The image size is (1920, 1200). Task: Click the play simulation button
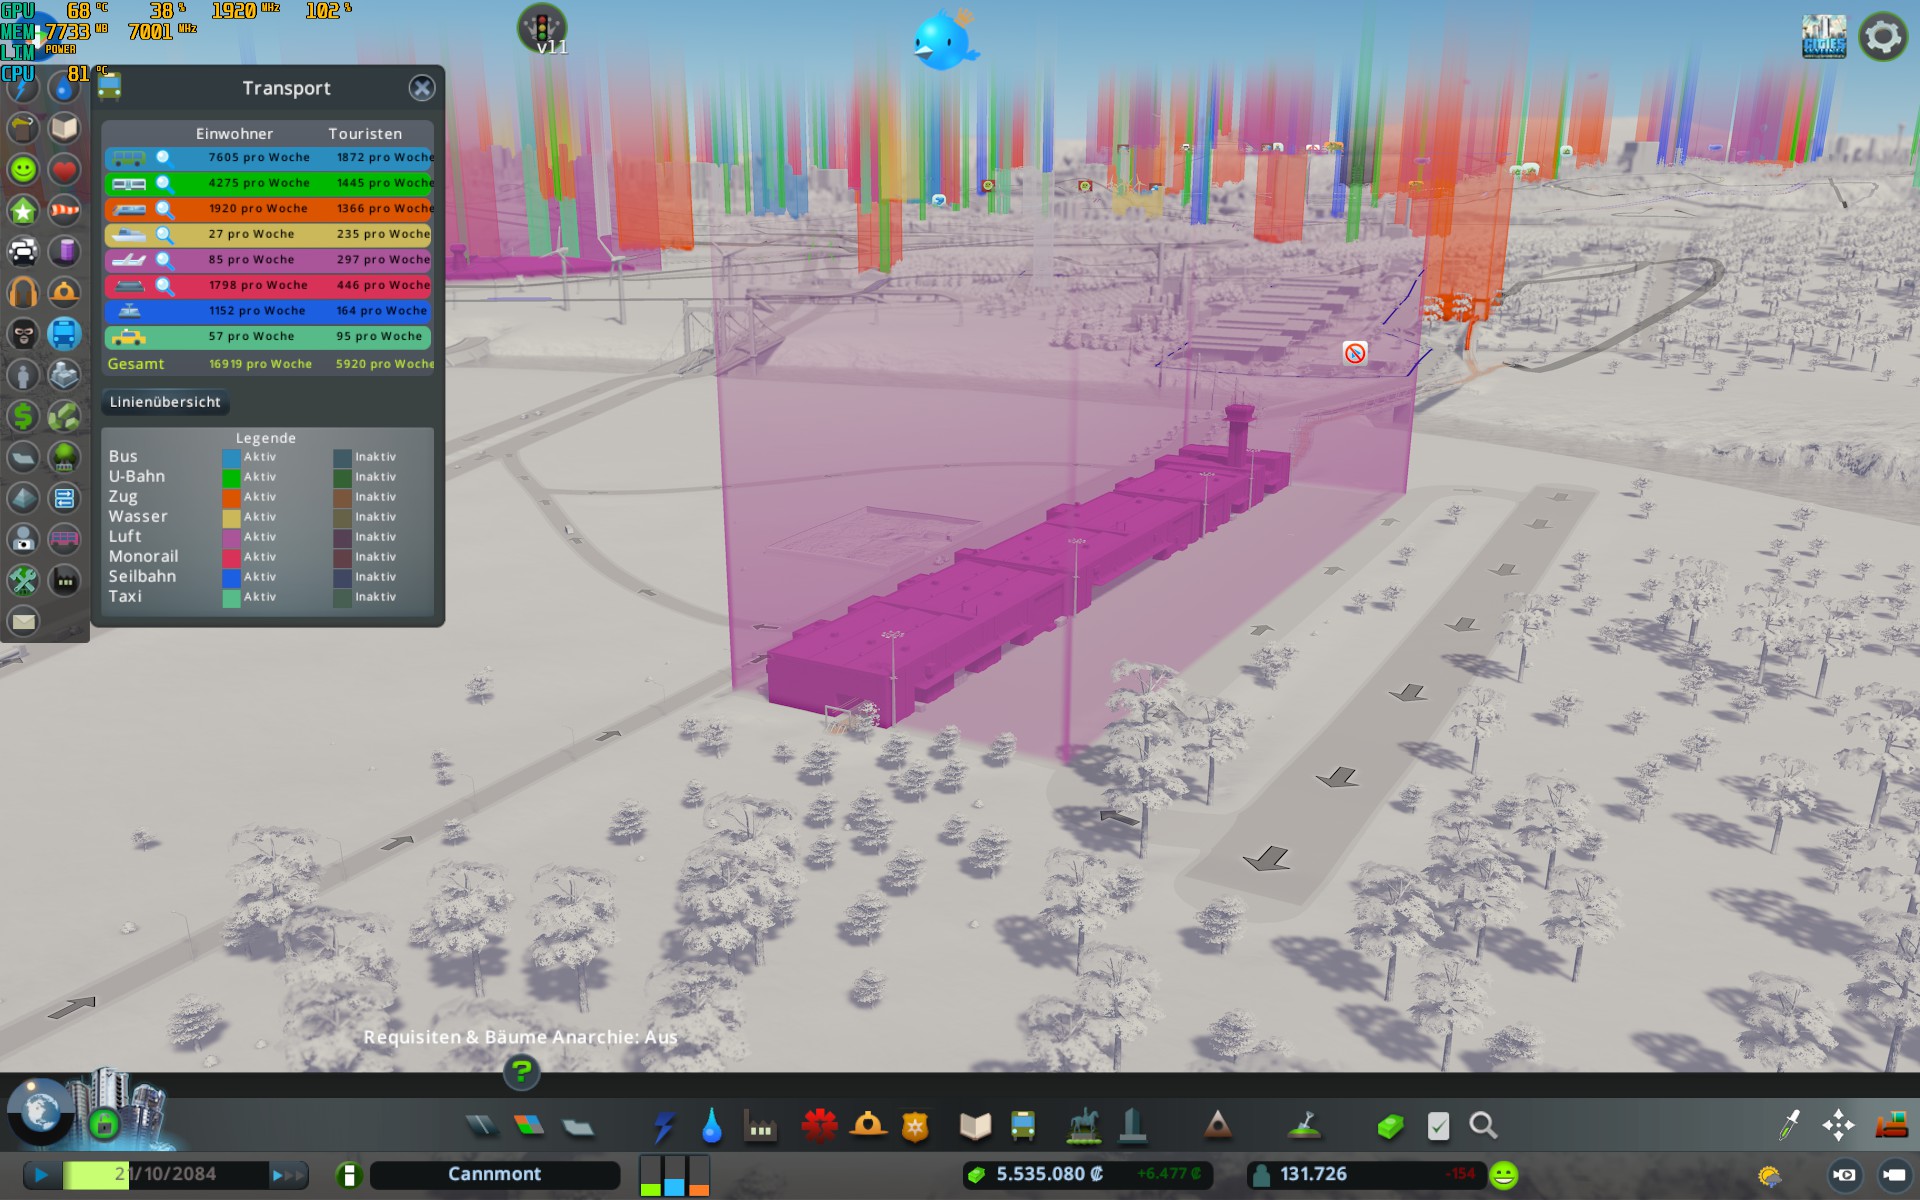[41, 1175]
